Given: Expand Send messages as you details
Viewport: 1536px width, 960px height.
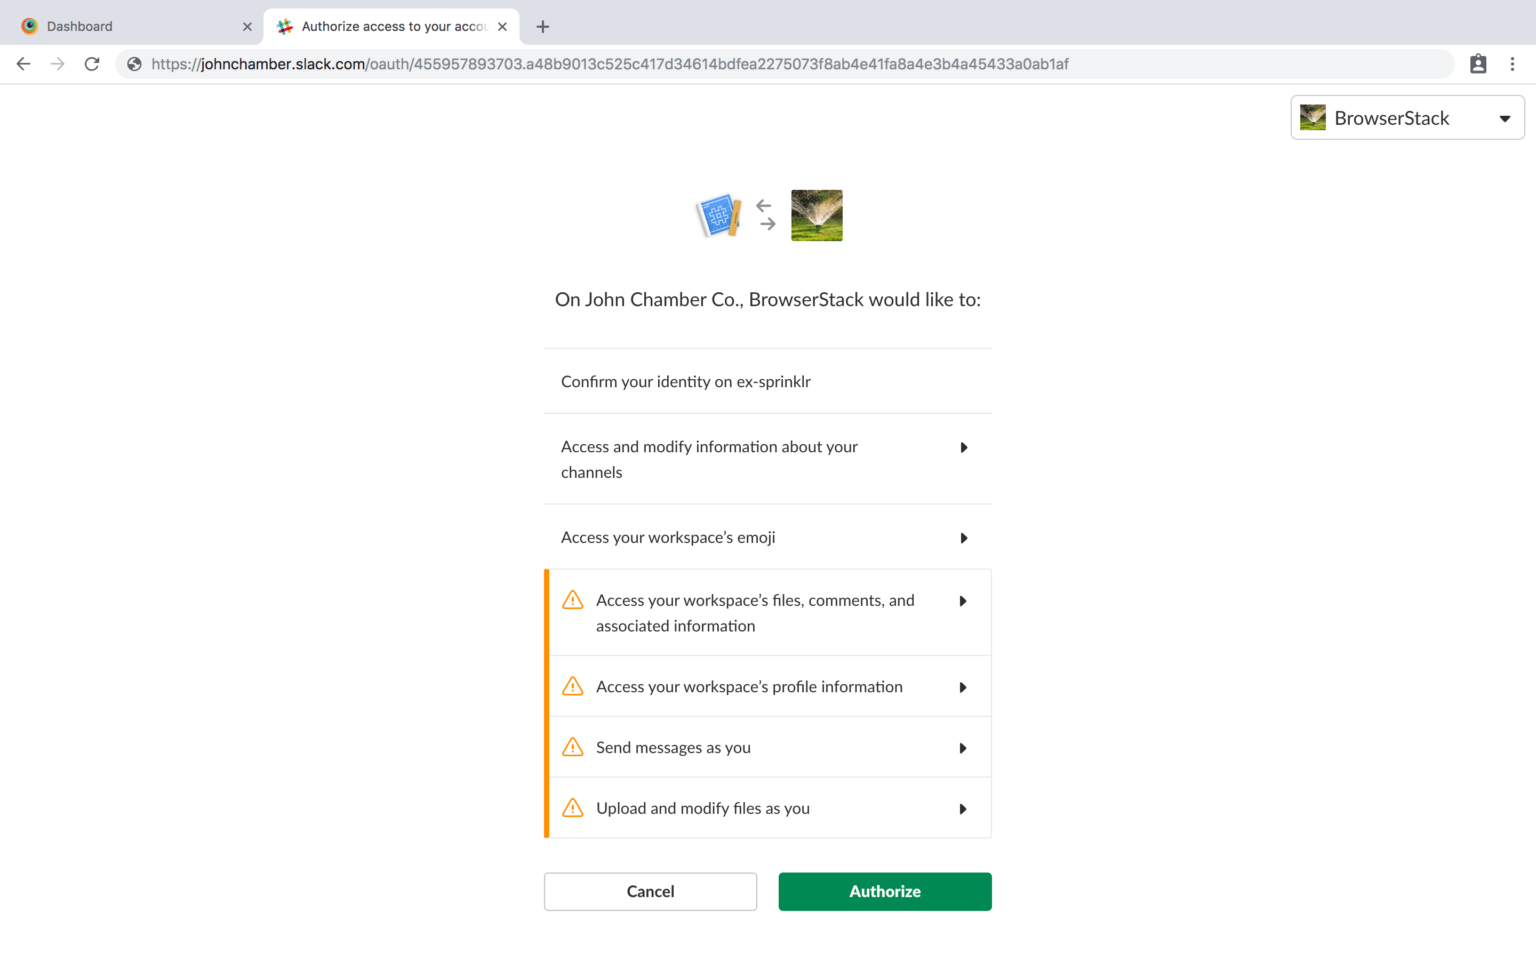Looking at the screenshot, I should point(963,747).
